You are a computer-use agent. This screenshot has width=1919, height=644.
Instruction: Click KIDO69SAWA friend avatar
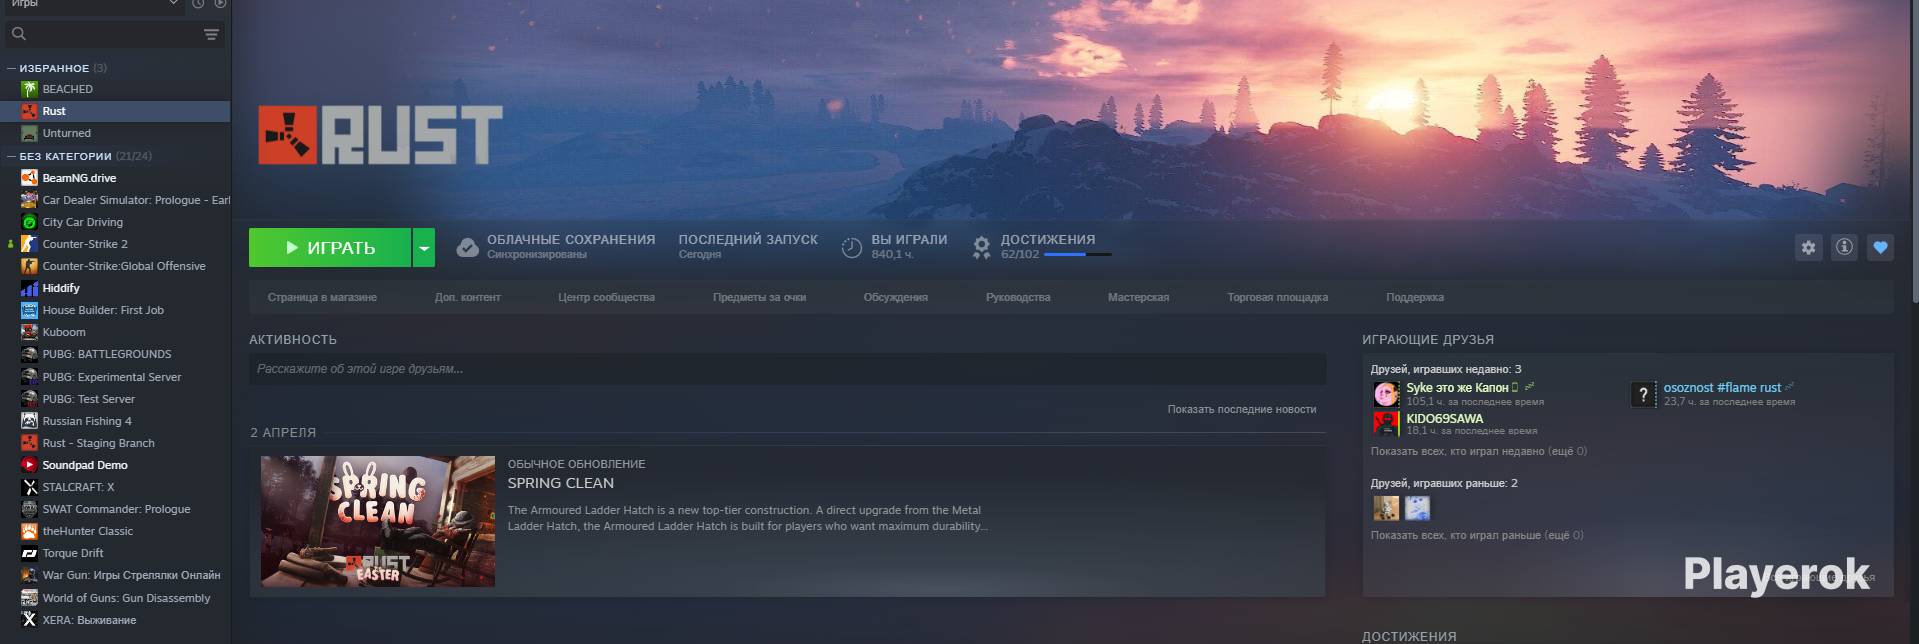coord(1386,424)
